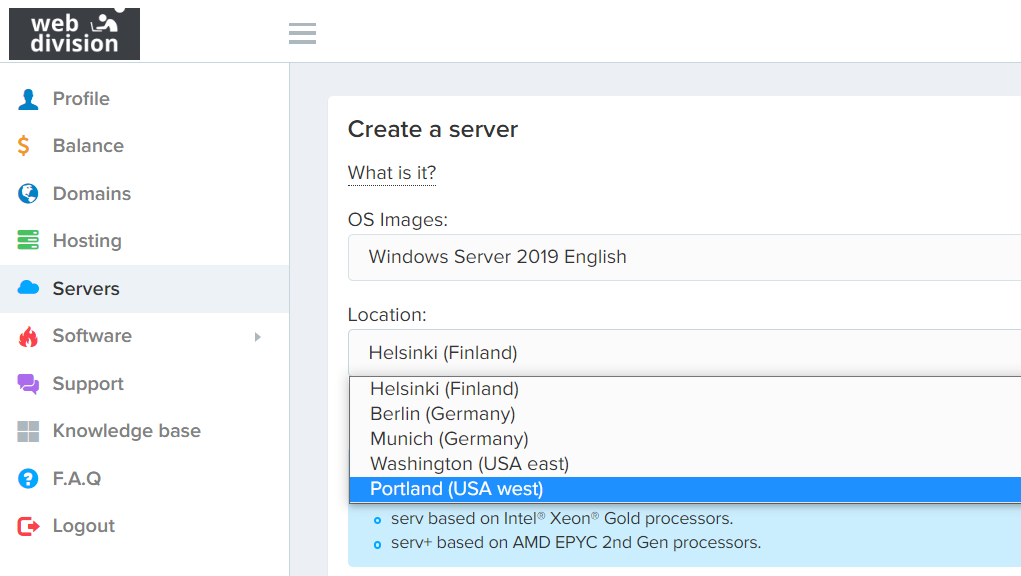Open the Location dropdown showing Helsinki
This screenshot has width=1021, height=576.
(683, 352)
